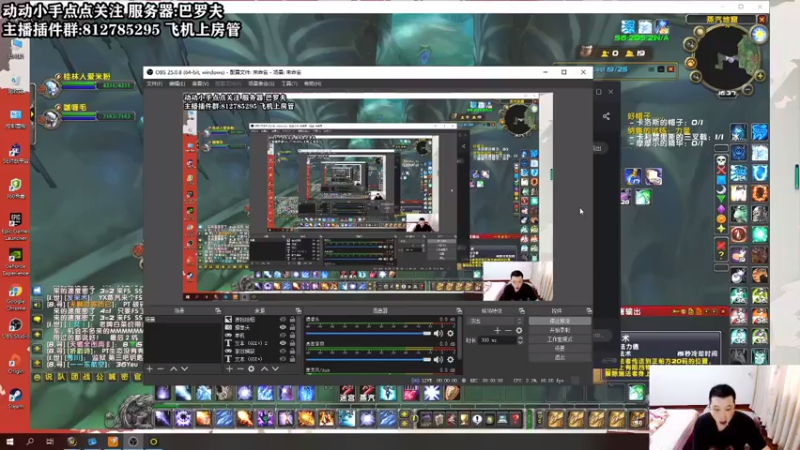Screen dimensions: 800x450
Task: Mute the 桌面音频 mixer channel speaker
Action: (438, 359)
